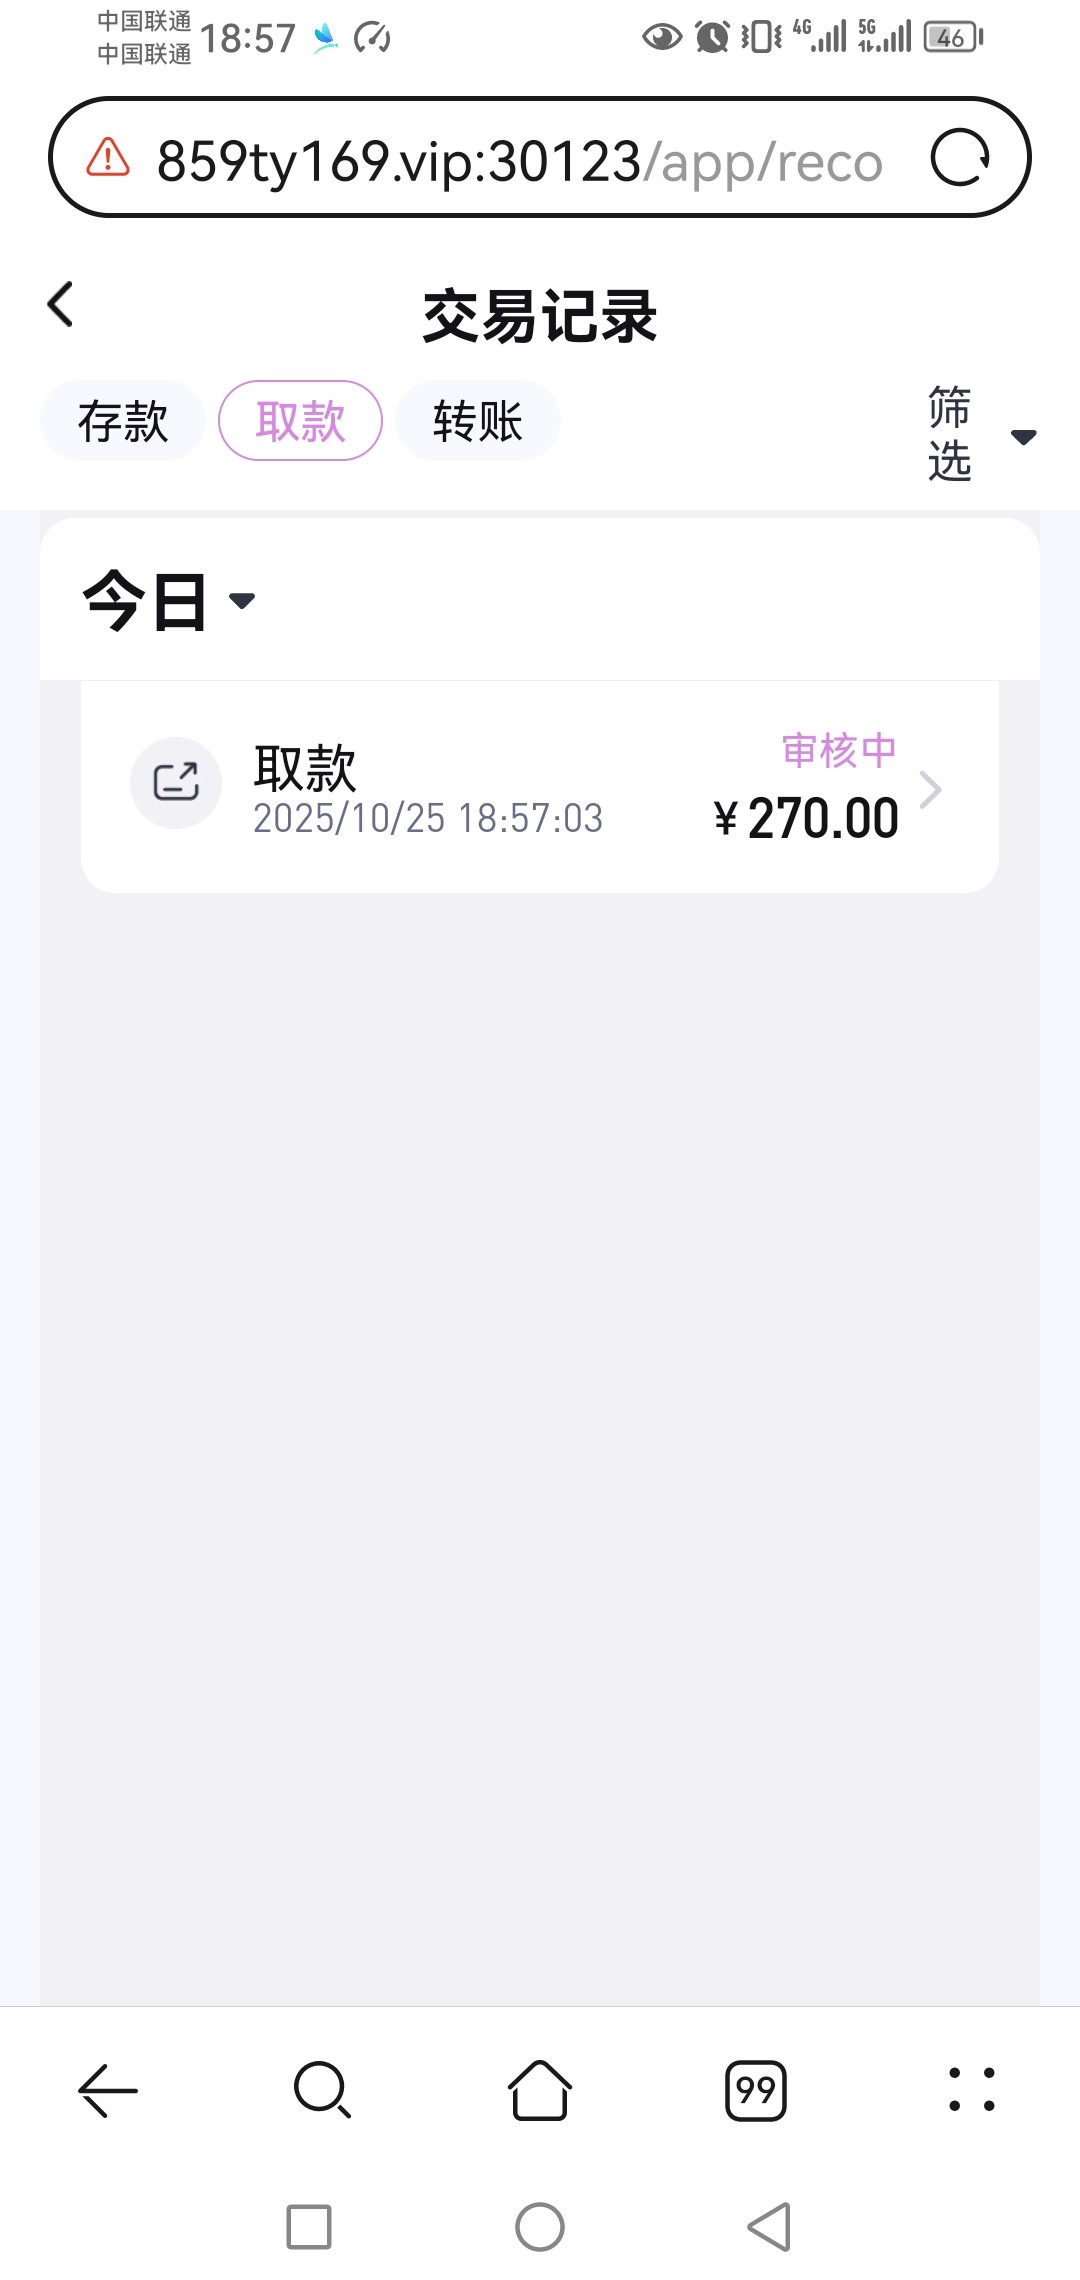Switch to the 存款 tab

[123, 421]
